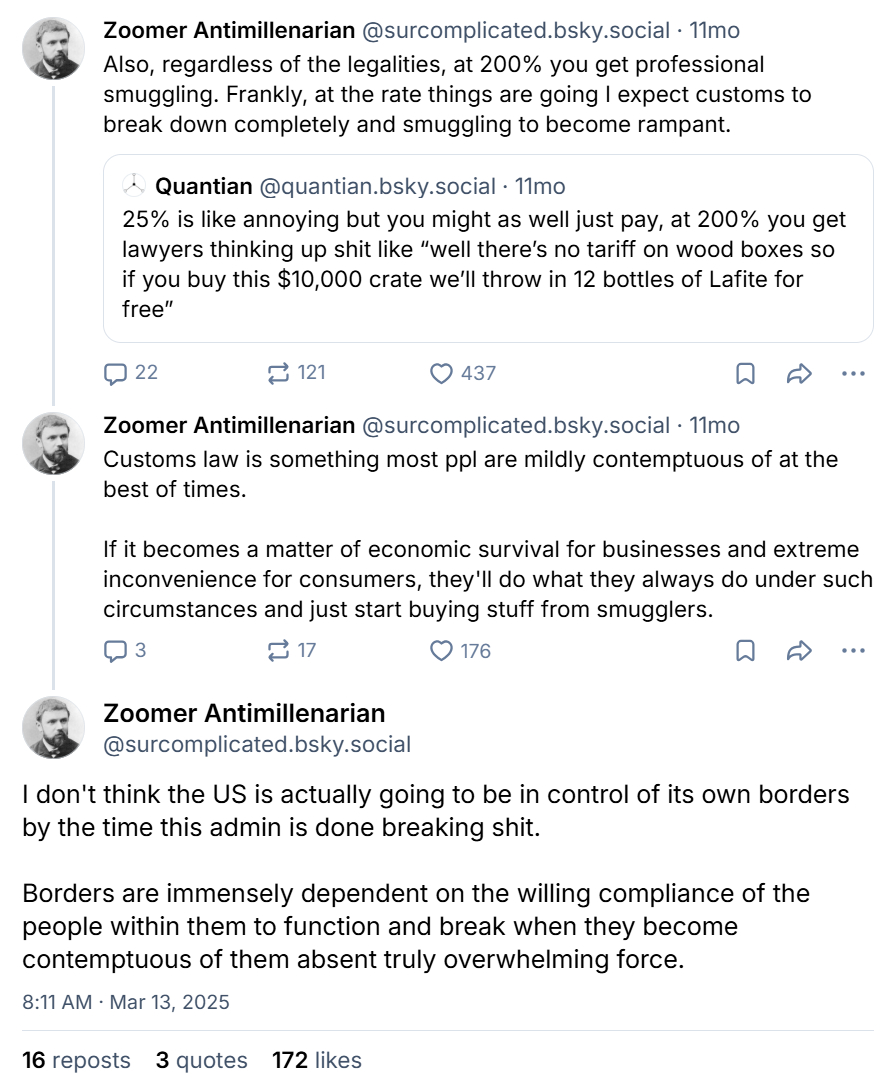Bookmark the first post about professional smuggling
The image size is (886, 1078).
745,373
